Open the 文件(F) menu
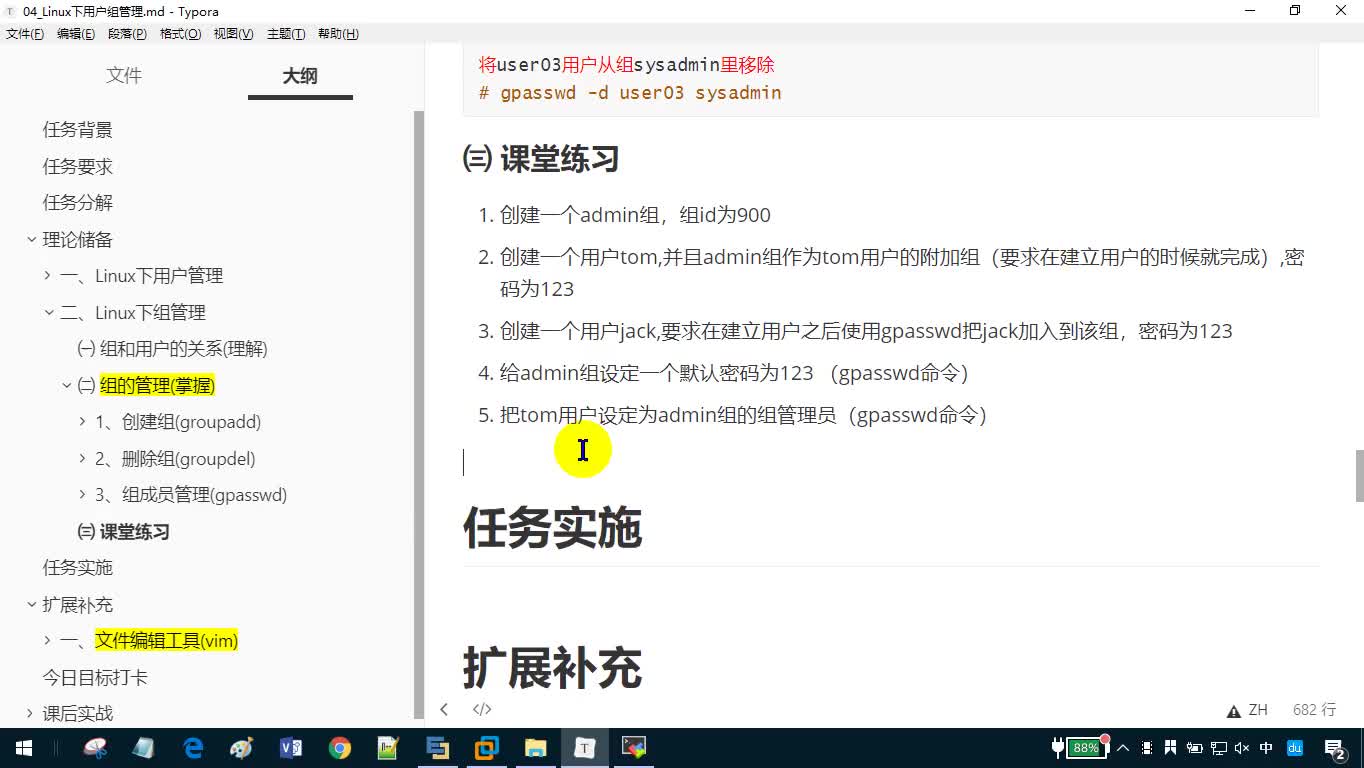 [25, 34]
